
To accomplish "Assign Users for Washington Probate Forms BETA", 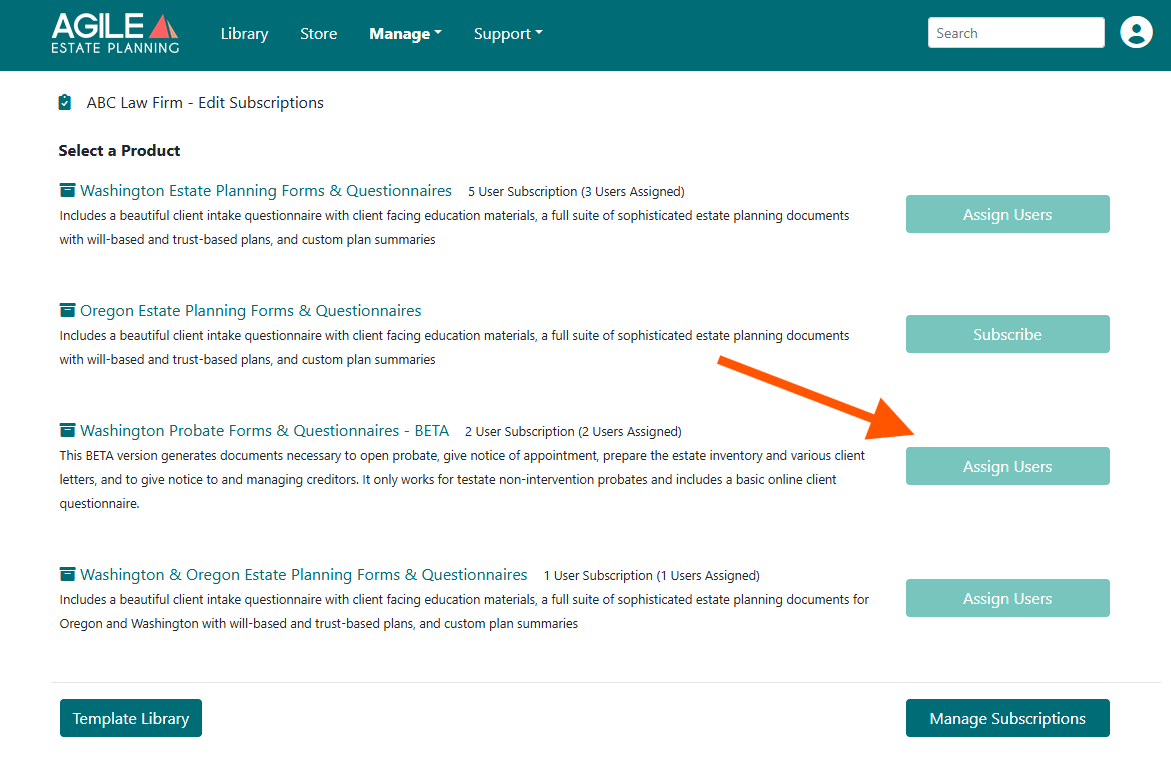I will (1007, 467).
